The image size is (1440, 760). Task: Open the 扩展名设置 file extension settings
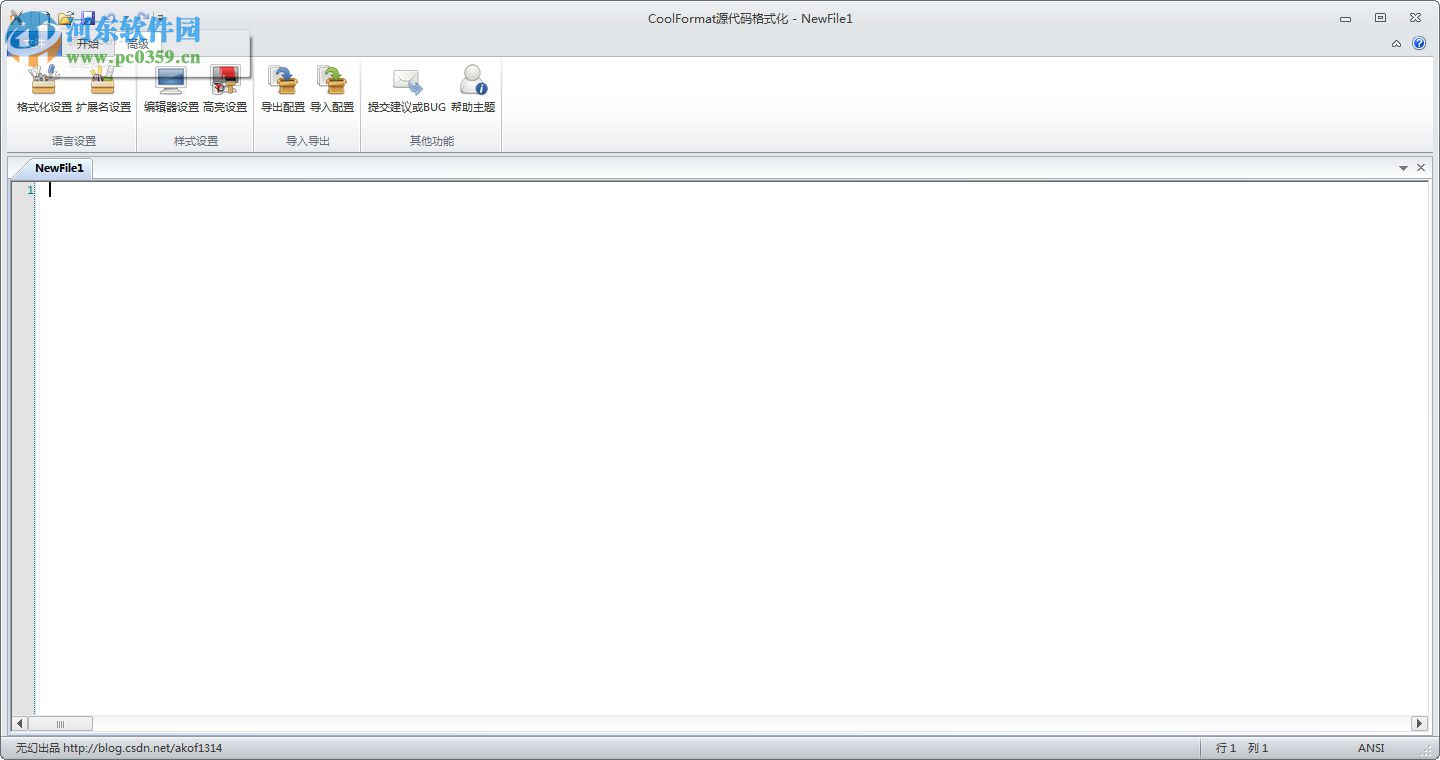tap(103, 88)
